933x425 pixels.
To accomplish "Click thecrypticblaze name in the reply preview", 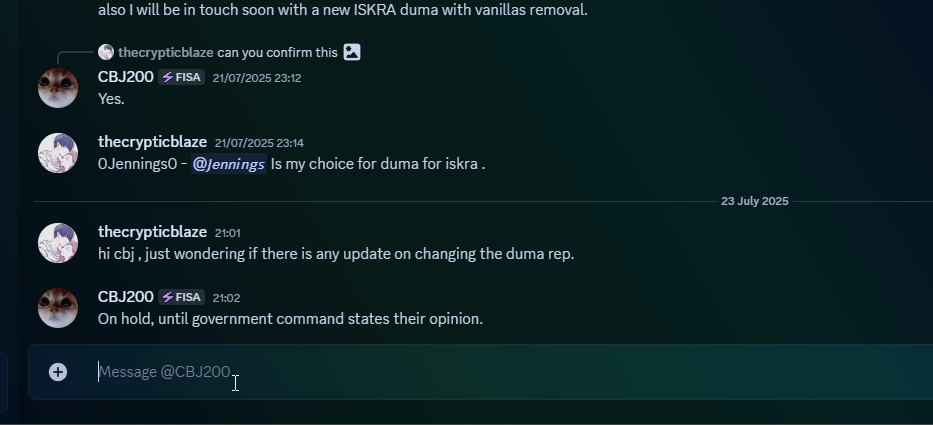I will 165,52.
